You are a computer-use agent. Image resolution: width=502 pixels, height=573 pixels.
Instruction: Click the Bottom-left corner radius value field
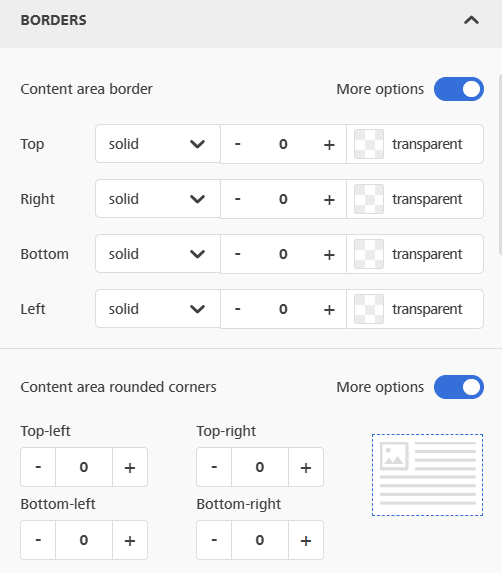[x=84, y=540]
